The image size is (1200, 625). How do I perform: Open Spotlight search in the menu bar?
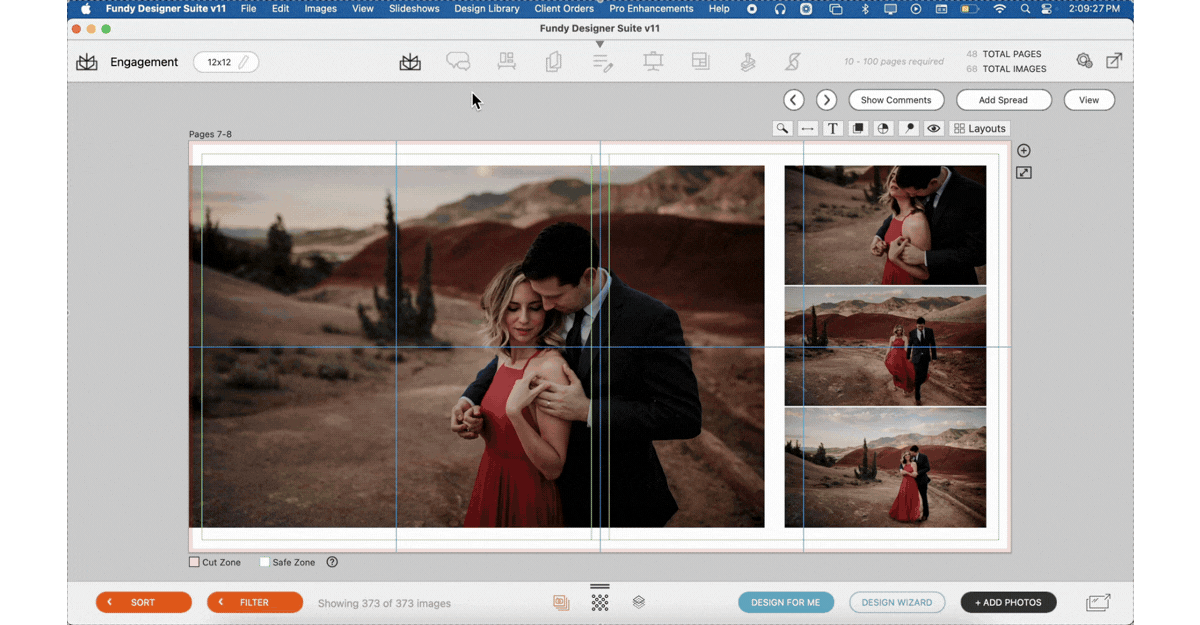(x=1025, y=9)
